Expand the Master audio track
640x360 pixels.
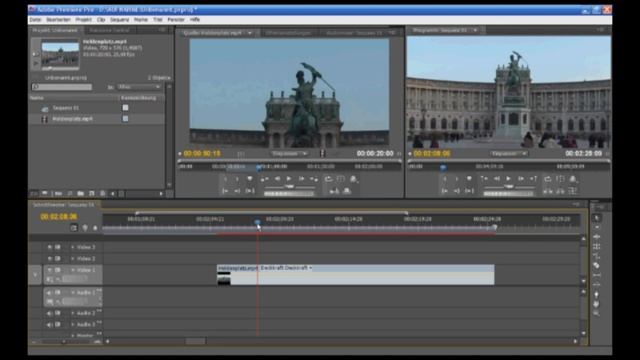click(x=73, y=335)
